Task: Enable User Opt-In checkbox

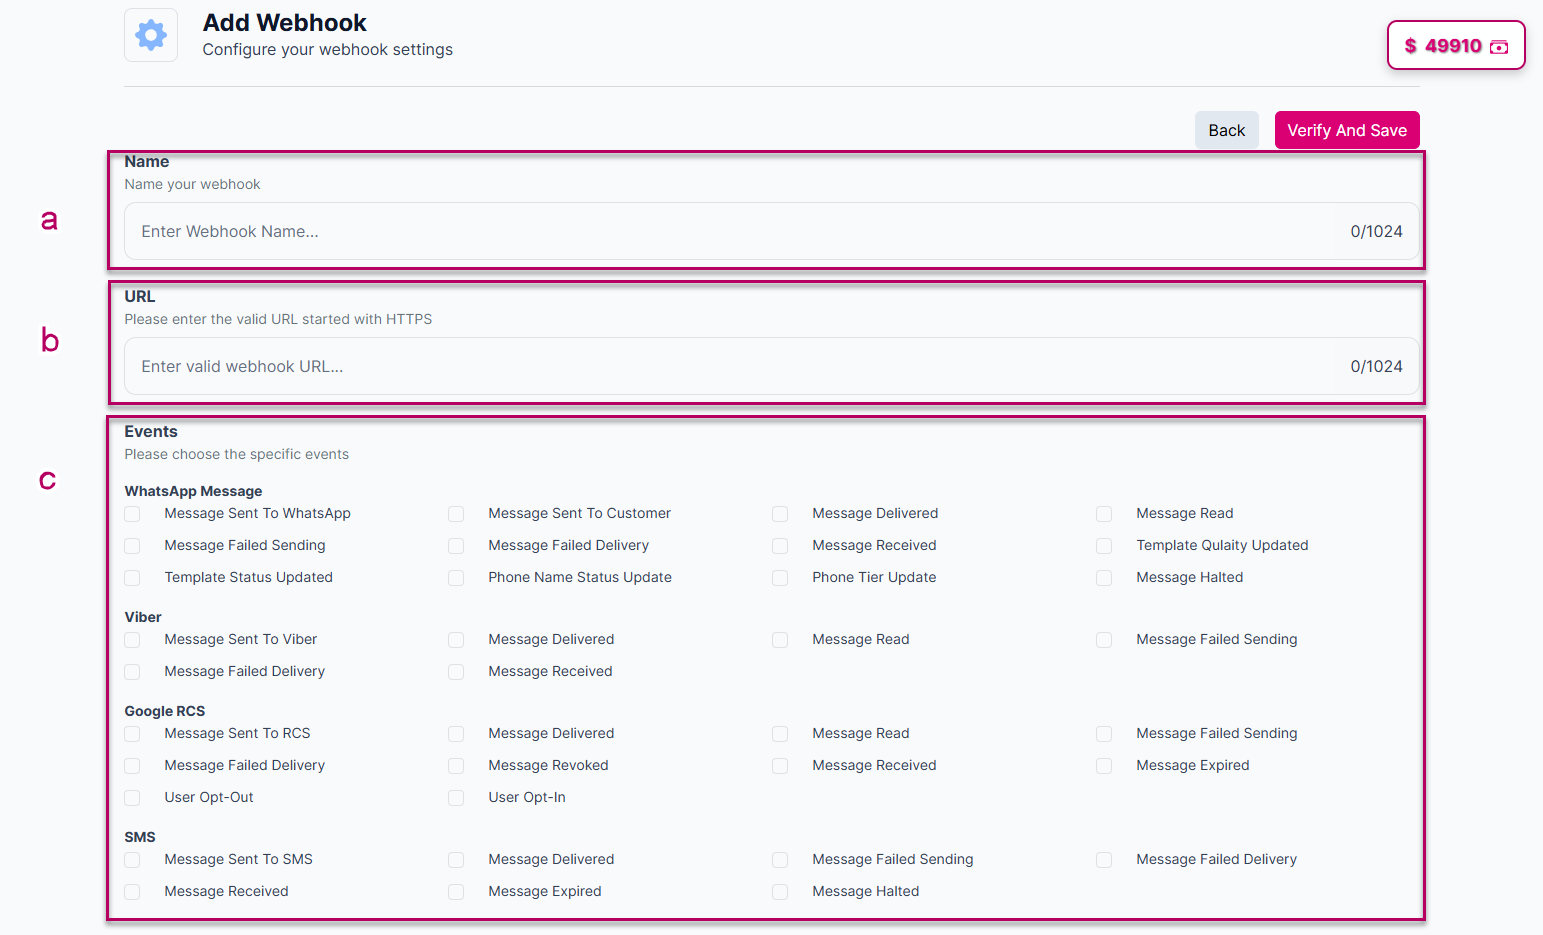Action: pyautogui.click(x=456, y=798)
